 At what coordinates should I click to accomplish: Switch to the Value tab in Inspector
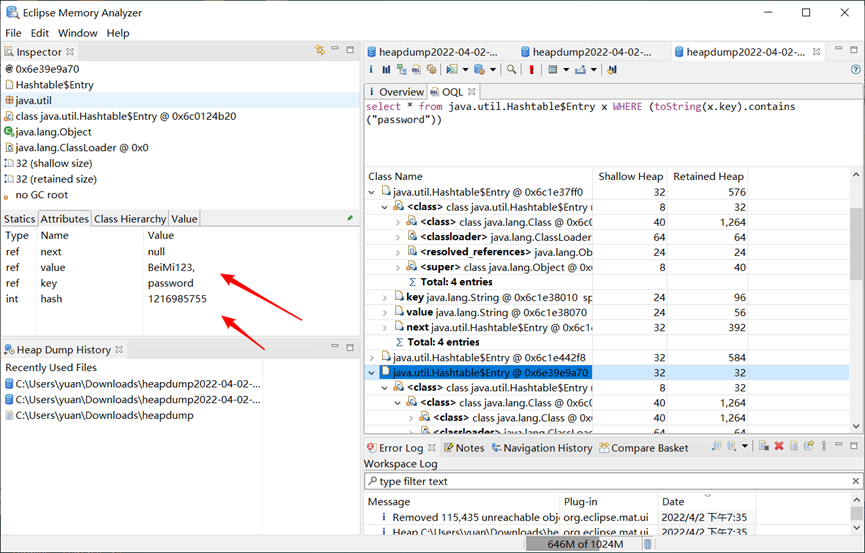(184, 219)
